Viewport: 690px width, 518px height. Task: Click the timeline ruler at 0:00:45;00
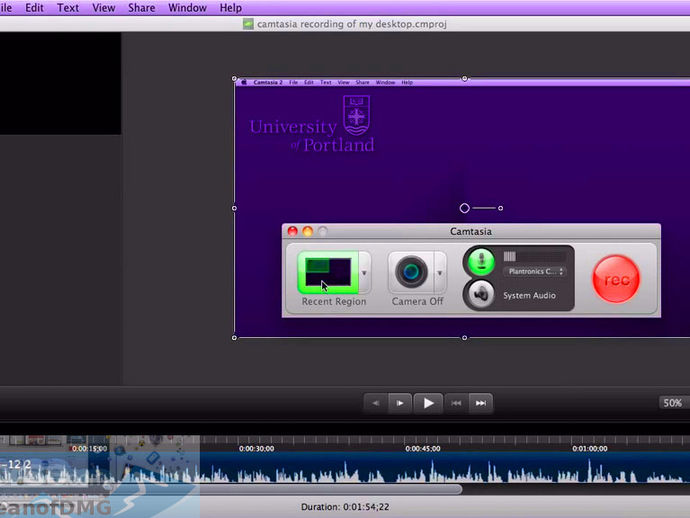point(423,448)
